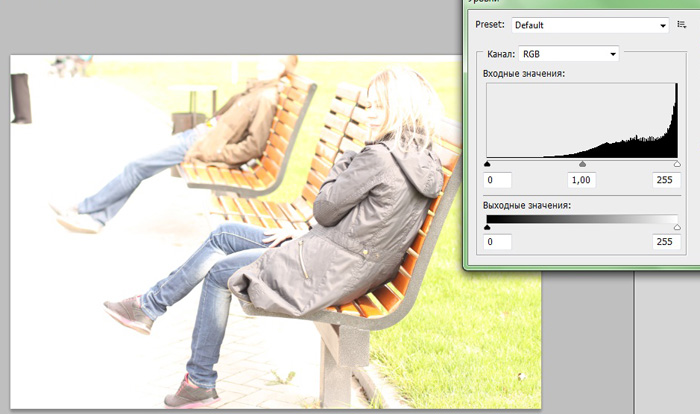
Task: Click the output shadows field showing 0
Action: (497, 242)
